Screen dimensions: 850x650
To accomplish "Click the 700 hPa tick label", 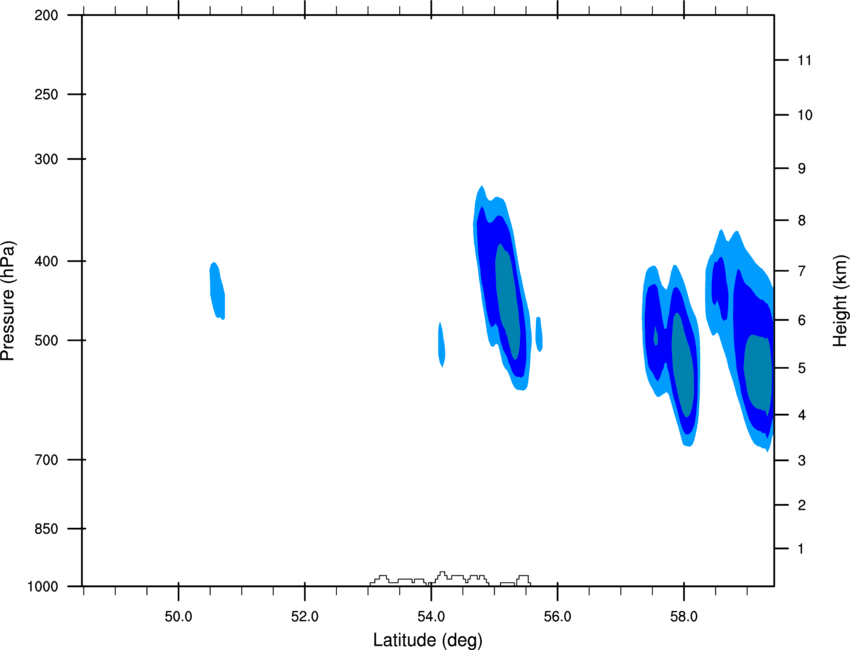I will coord(46,460).
